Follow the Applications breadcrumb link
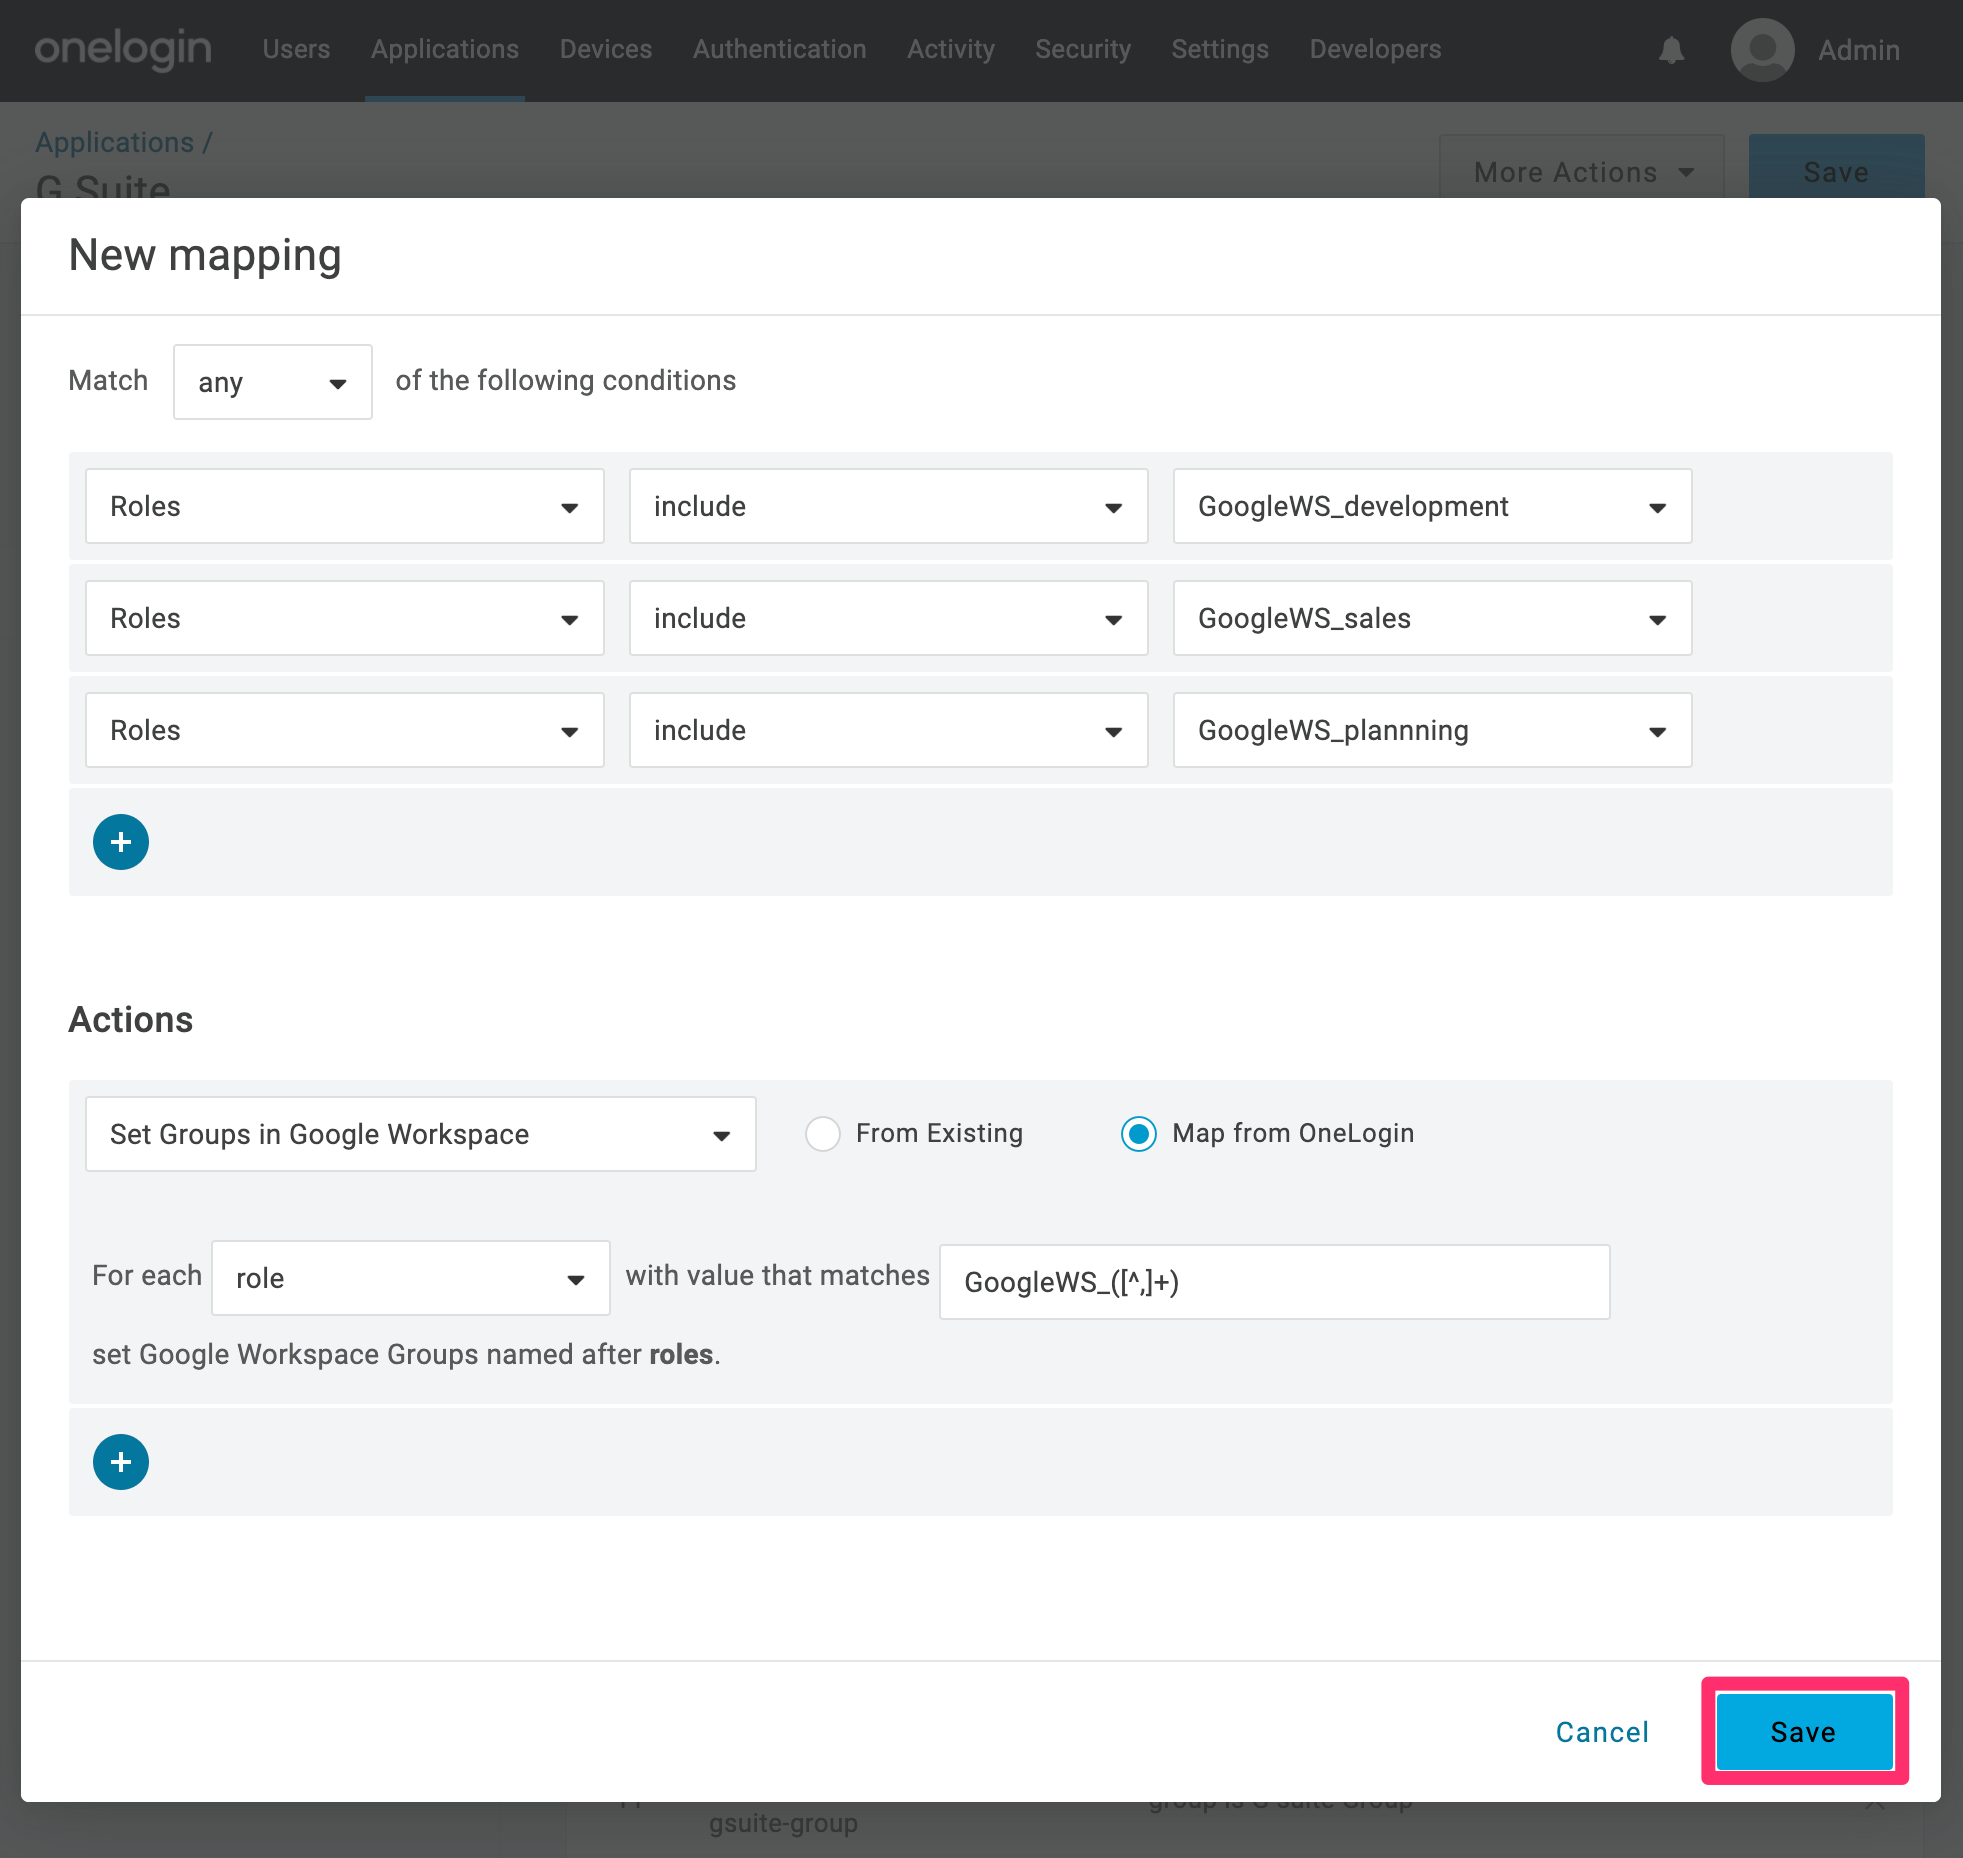Image resolution: width=1963 pixels, height=1858 pixels. click(x=115, y=142)
